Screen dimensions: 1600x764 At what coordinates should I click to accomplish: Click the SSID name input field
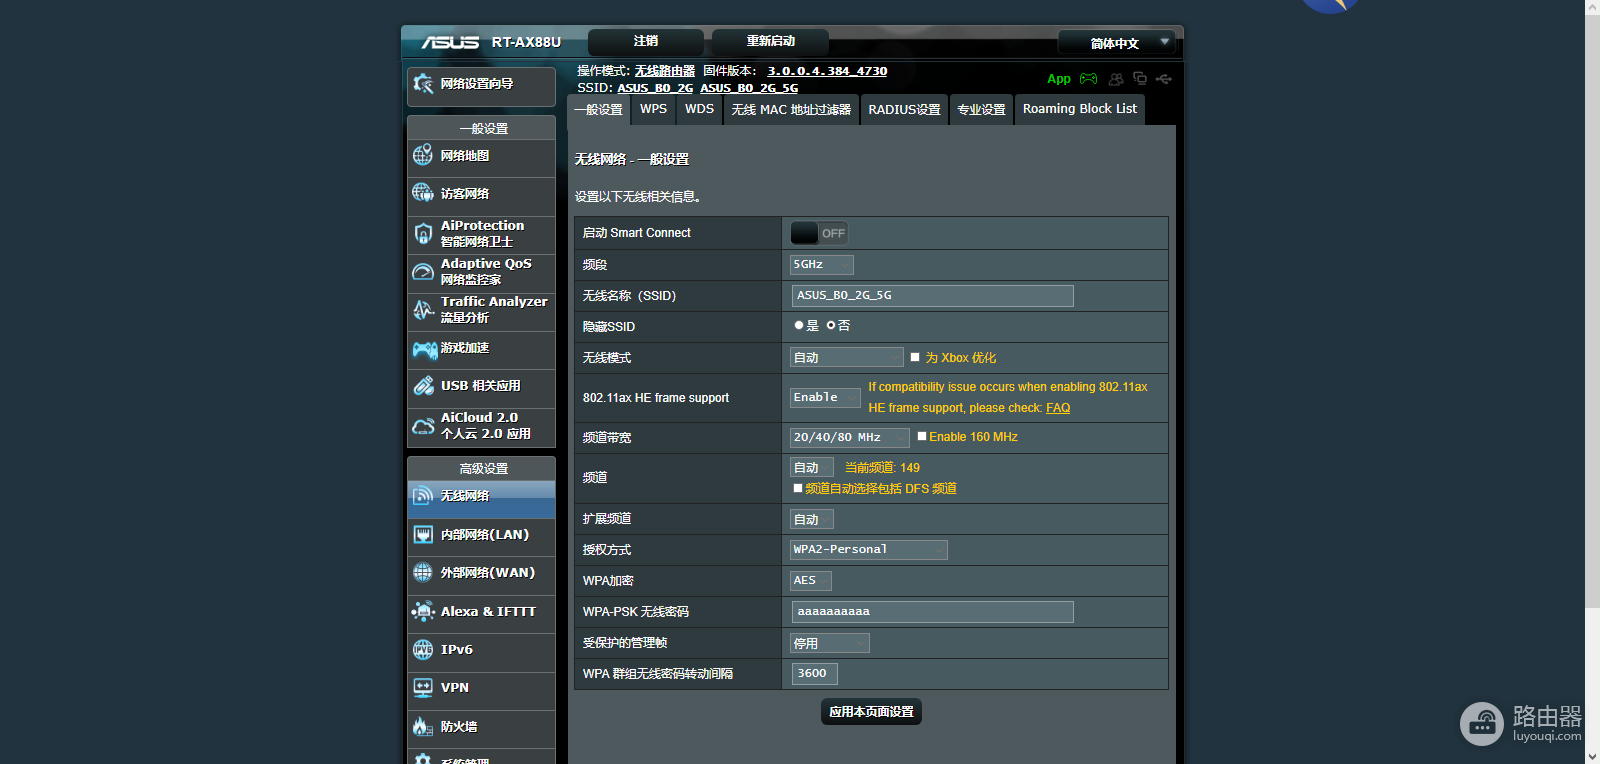pos(933,296)
